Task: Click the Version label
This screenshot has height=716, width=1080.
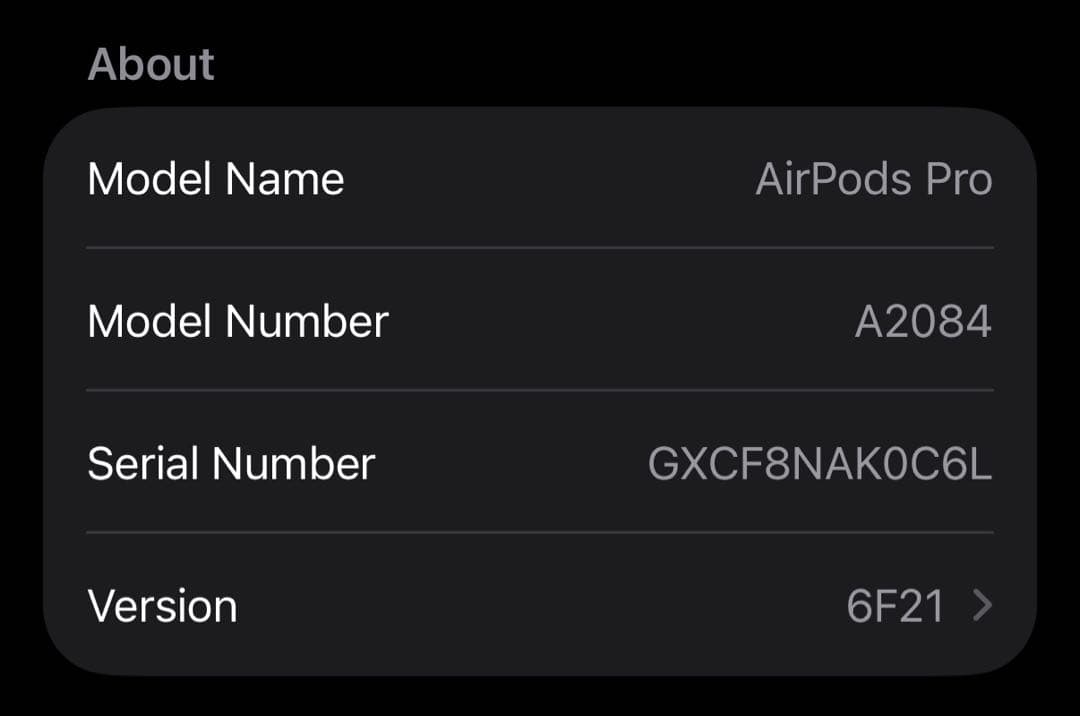Action: 163,606
